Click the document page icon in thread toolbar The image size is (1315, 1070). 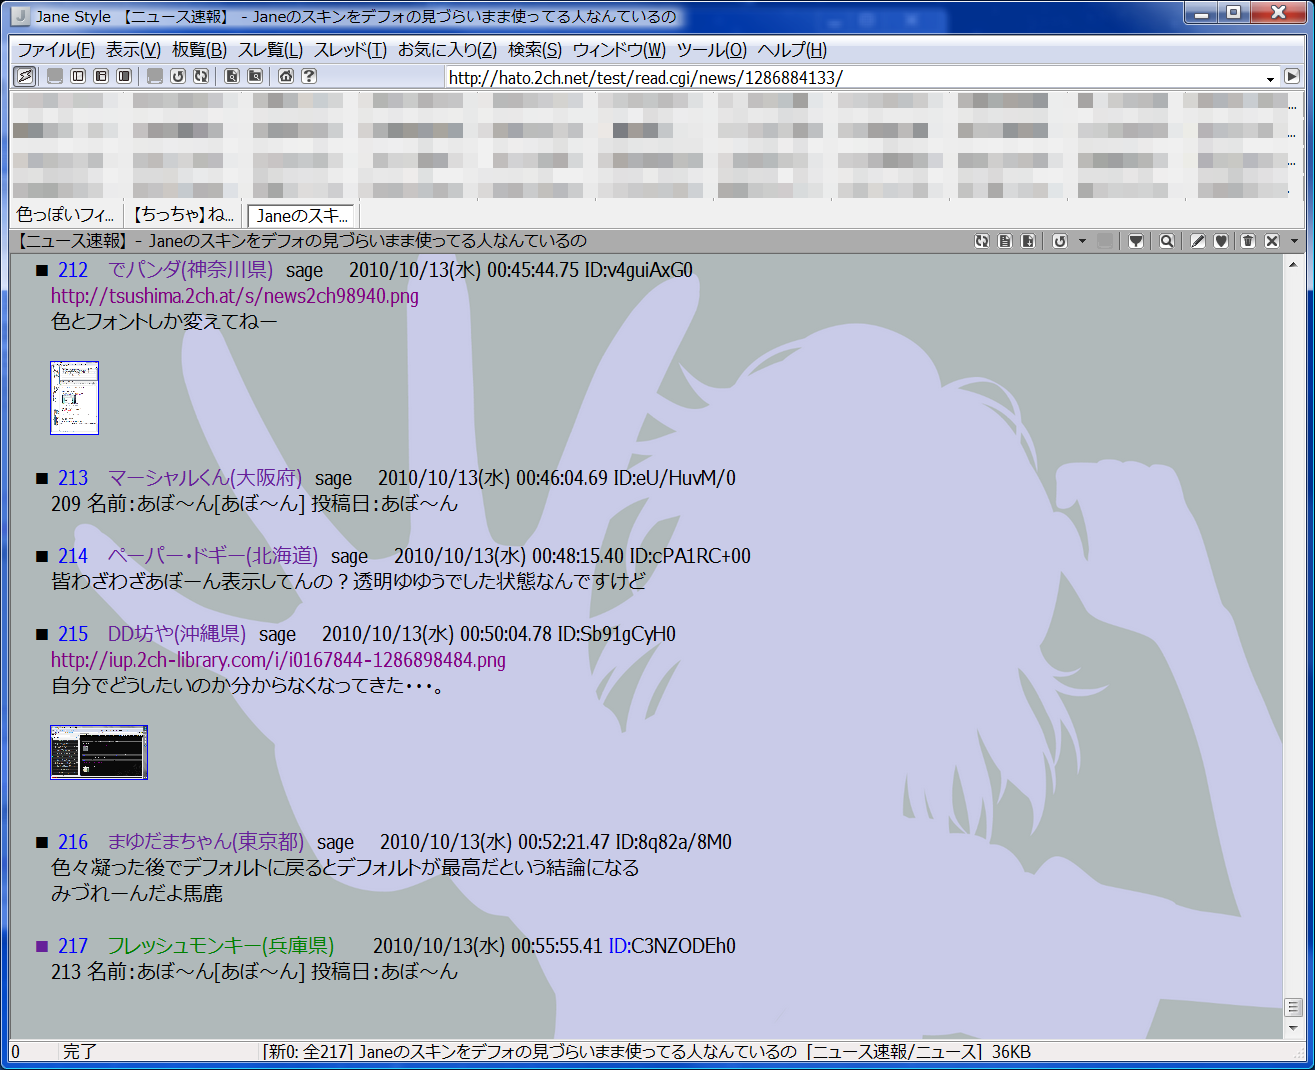[x=1005, y=241]
